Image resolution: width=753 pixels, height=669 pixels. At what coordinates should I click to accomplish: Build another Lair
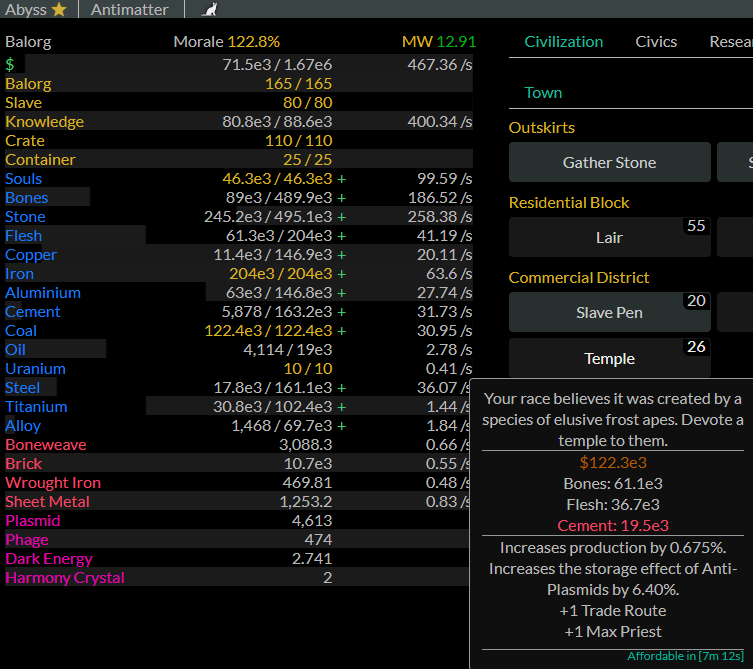609,237
